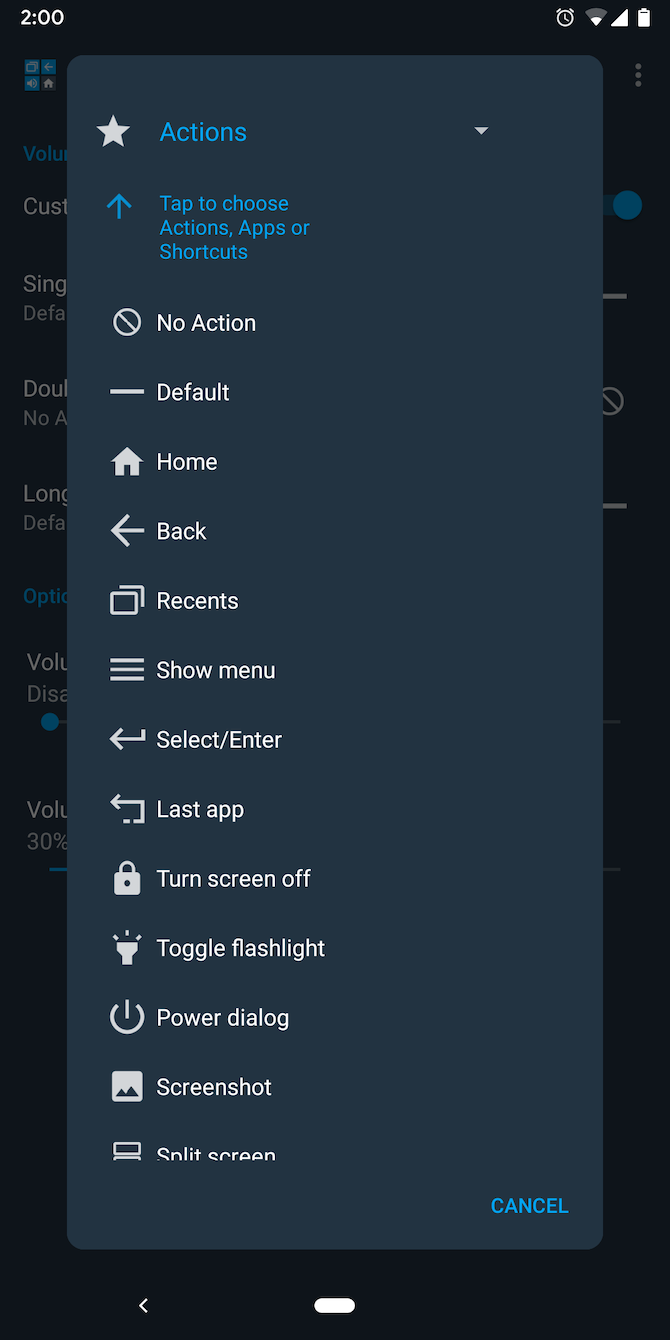Tap the Back arrow action icon
This screenshot has height=1340, width=670.
(x=126, y=531)
